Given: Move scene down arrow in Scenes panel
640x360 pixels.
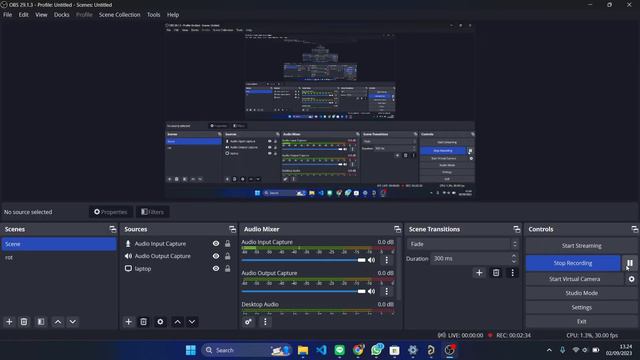Looking at the screenshot, I should tap(73, 322).
